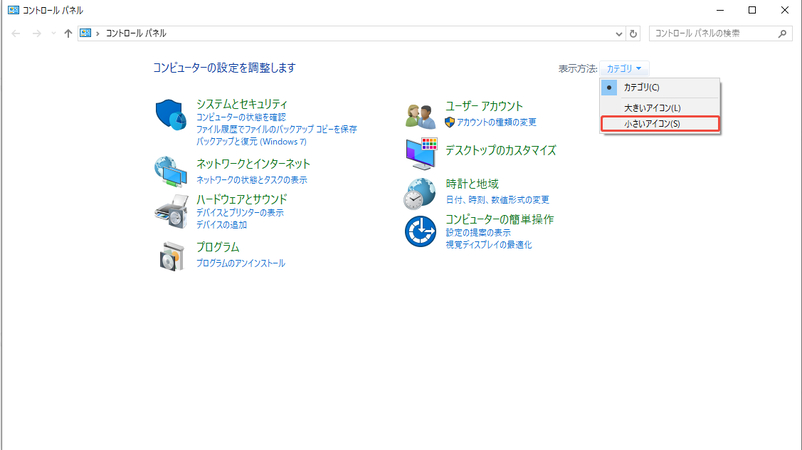Open 時計と地域 category
Viewport: 802px width, 450px height.
pos(472,184)
